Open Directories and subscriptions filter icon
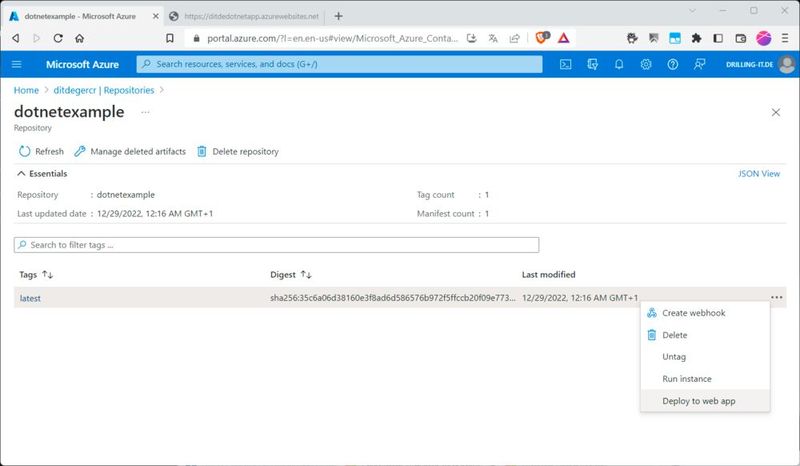Viewport: 800px width, 466px height. click(x=592, y=64)
